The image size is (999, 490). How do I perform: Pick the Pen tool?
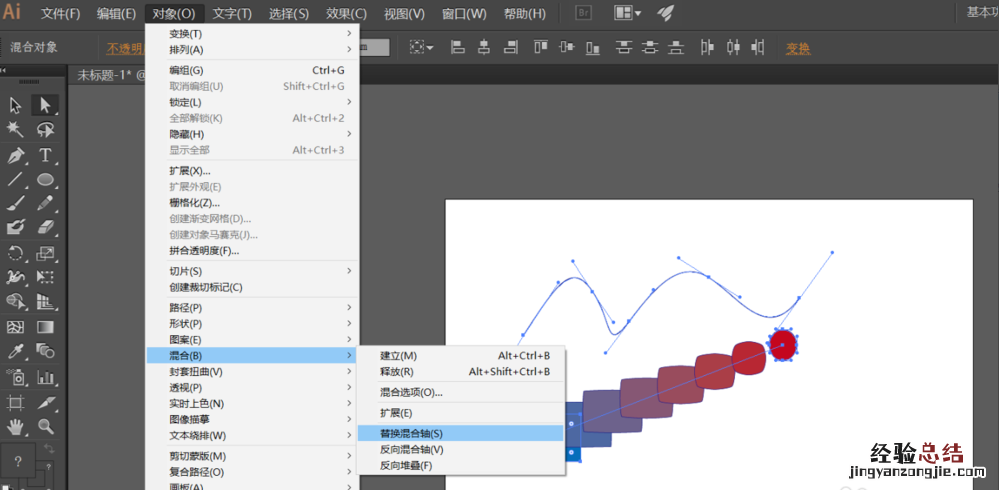click(15, 156)
